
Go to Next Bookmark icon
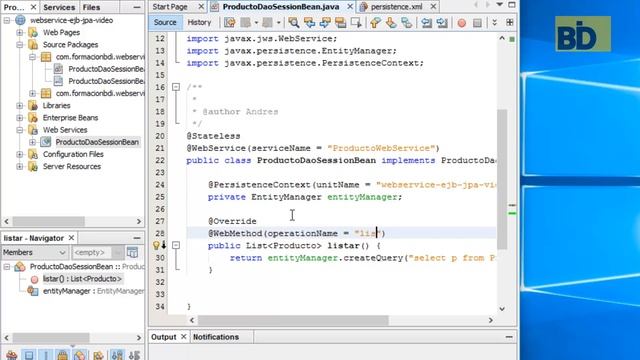click(391, 22)
